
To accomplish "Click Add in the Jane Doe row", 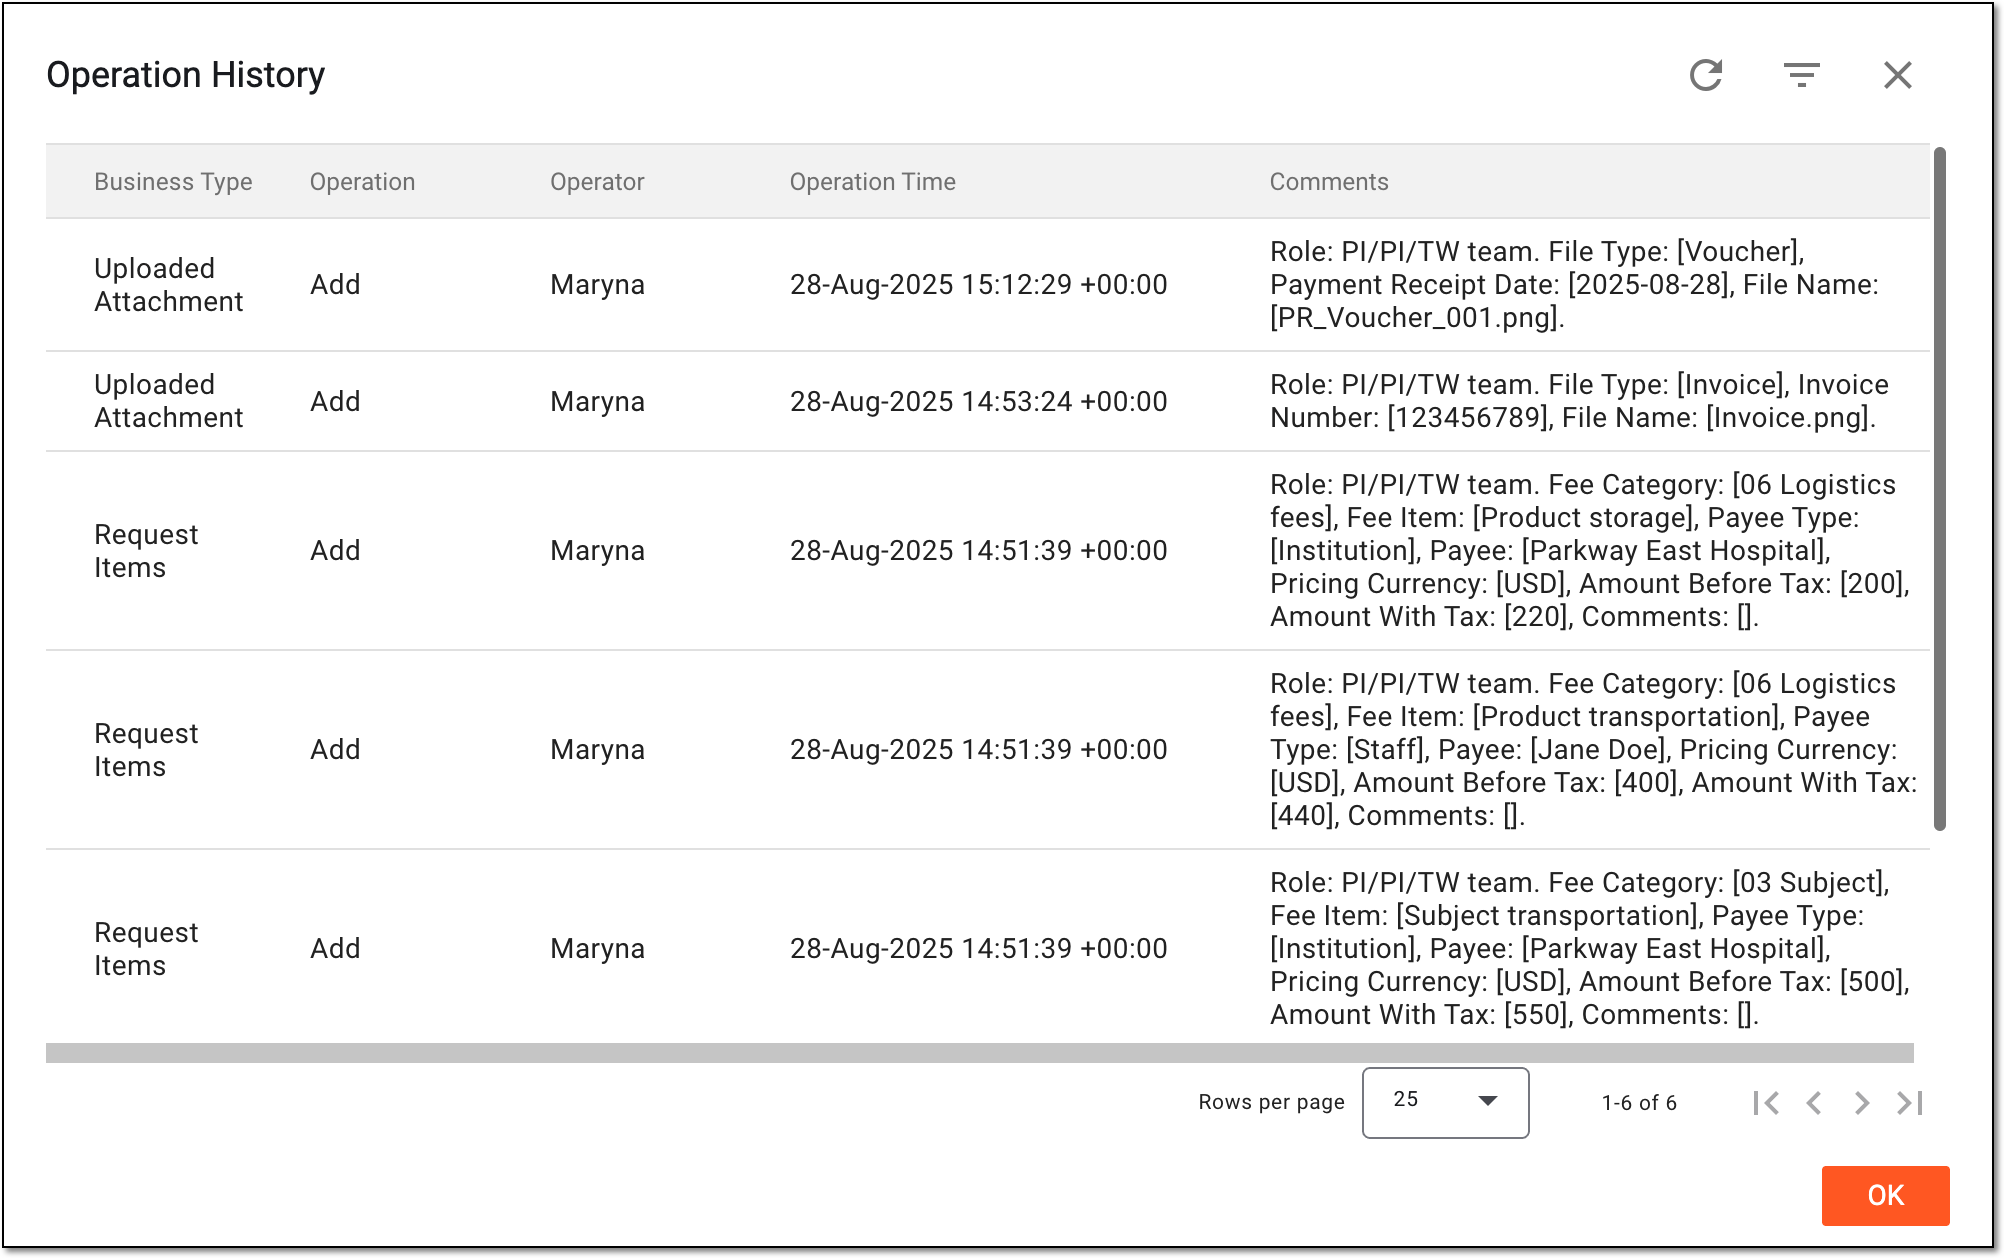I will [x=335, y=750].
